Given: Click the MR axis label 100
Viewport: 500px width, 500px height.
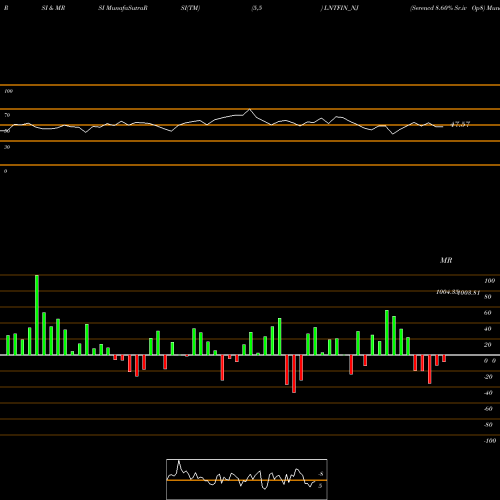Looking at the screenshot, I should (x=489, y=281).
